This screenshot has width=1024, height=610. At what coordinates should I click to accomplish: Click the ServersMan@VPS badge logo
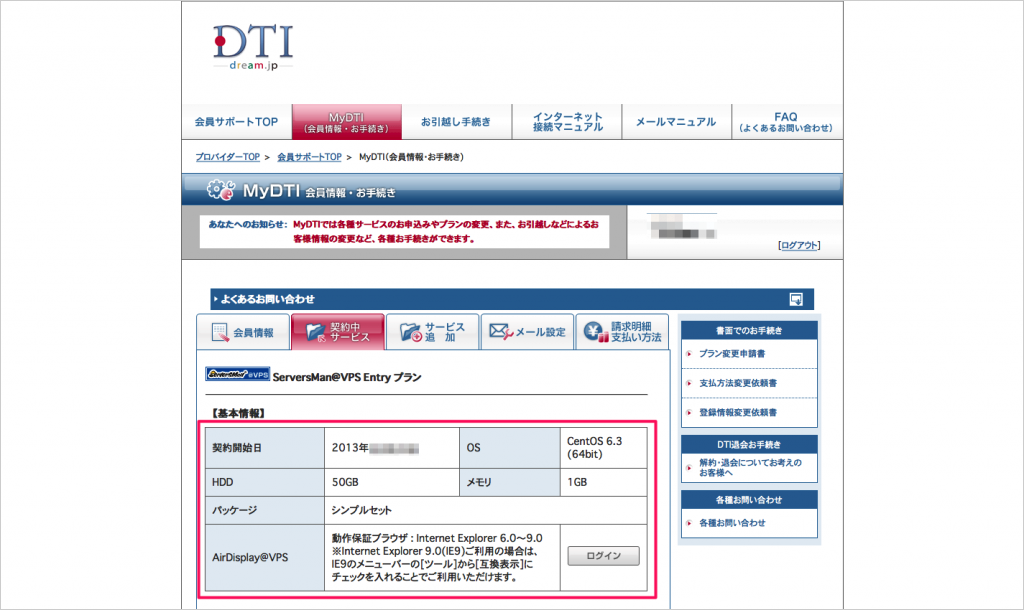[237, 374]
